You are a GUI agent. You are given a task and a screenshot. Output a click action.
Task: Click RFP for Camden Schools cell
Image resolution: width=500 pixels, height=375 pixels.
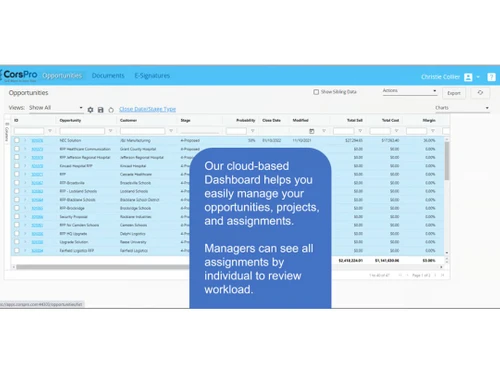click(x=79, y=225)
